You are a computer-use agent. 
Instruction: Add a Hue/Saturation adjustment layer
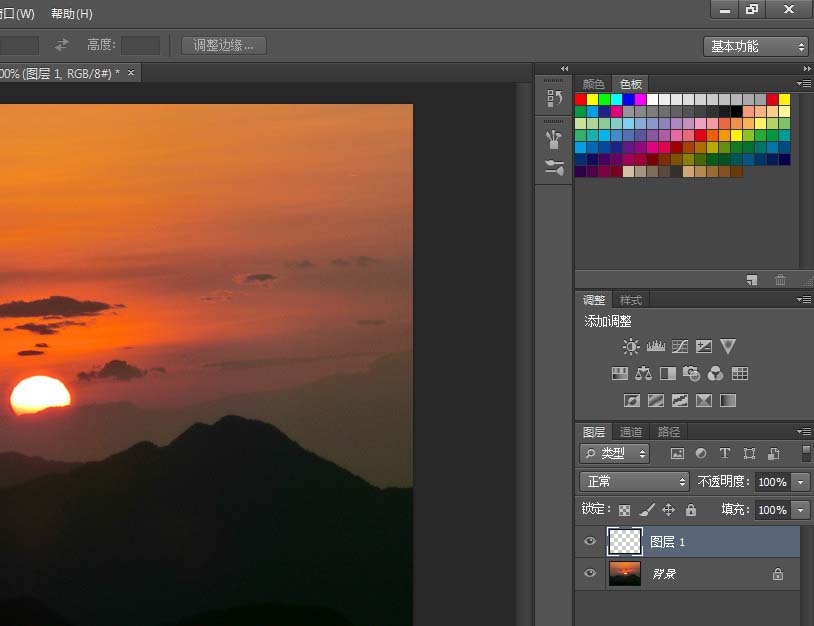(617, 374)
